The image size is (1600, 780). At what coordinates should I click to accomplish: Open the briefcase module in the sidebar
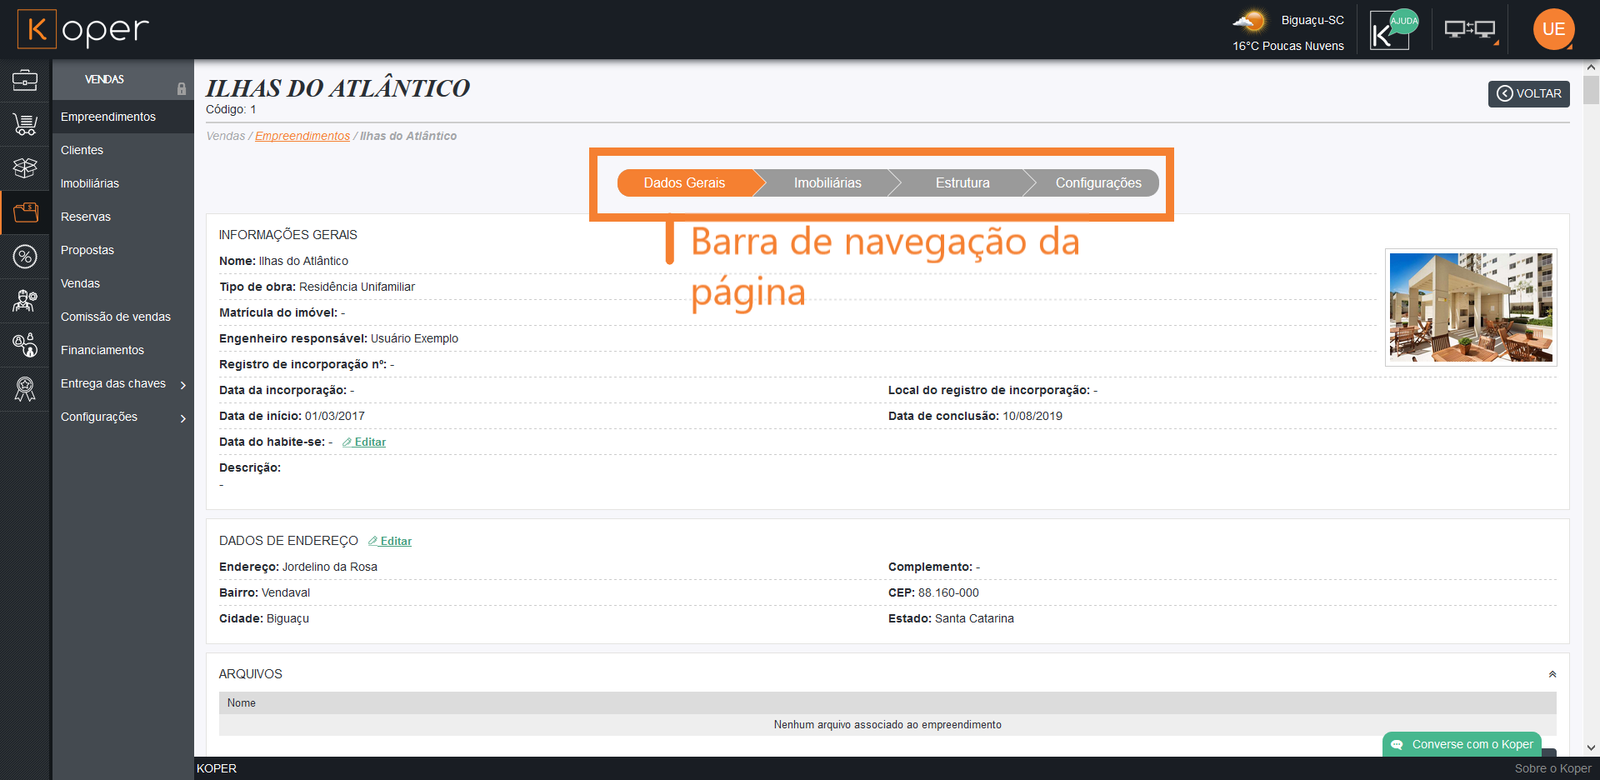25,80
